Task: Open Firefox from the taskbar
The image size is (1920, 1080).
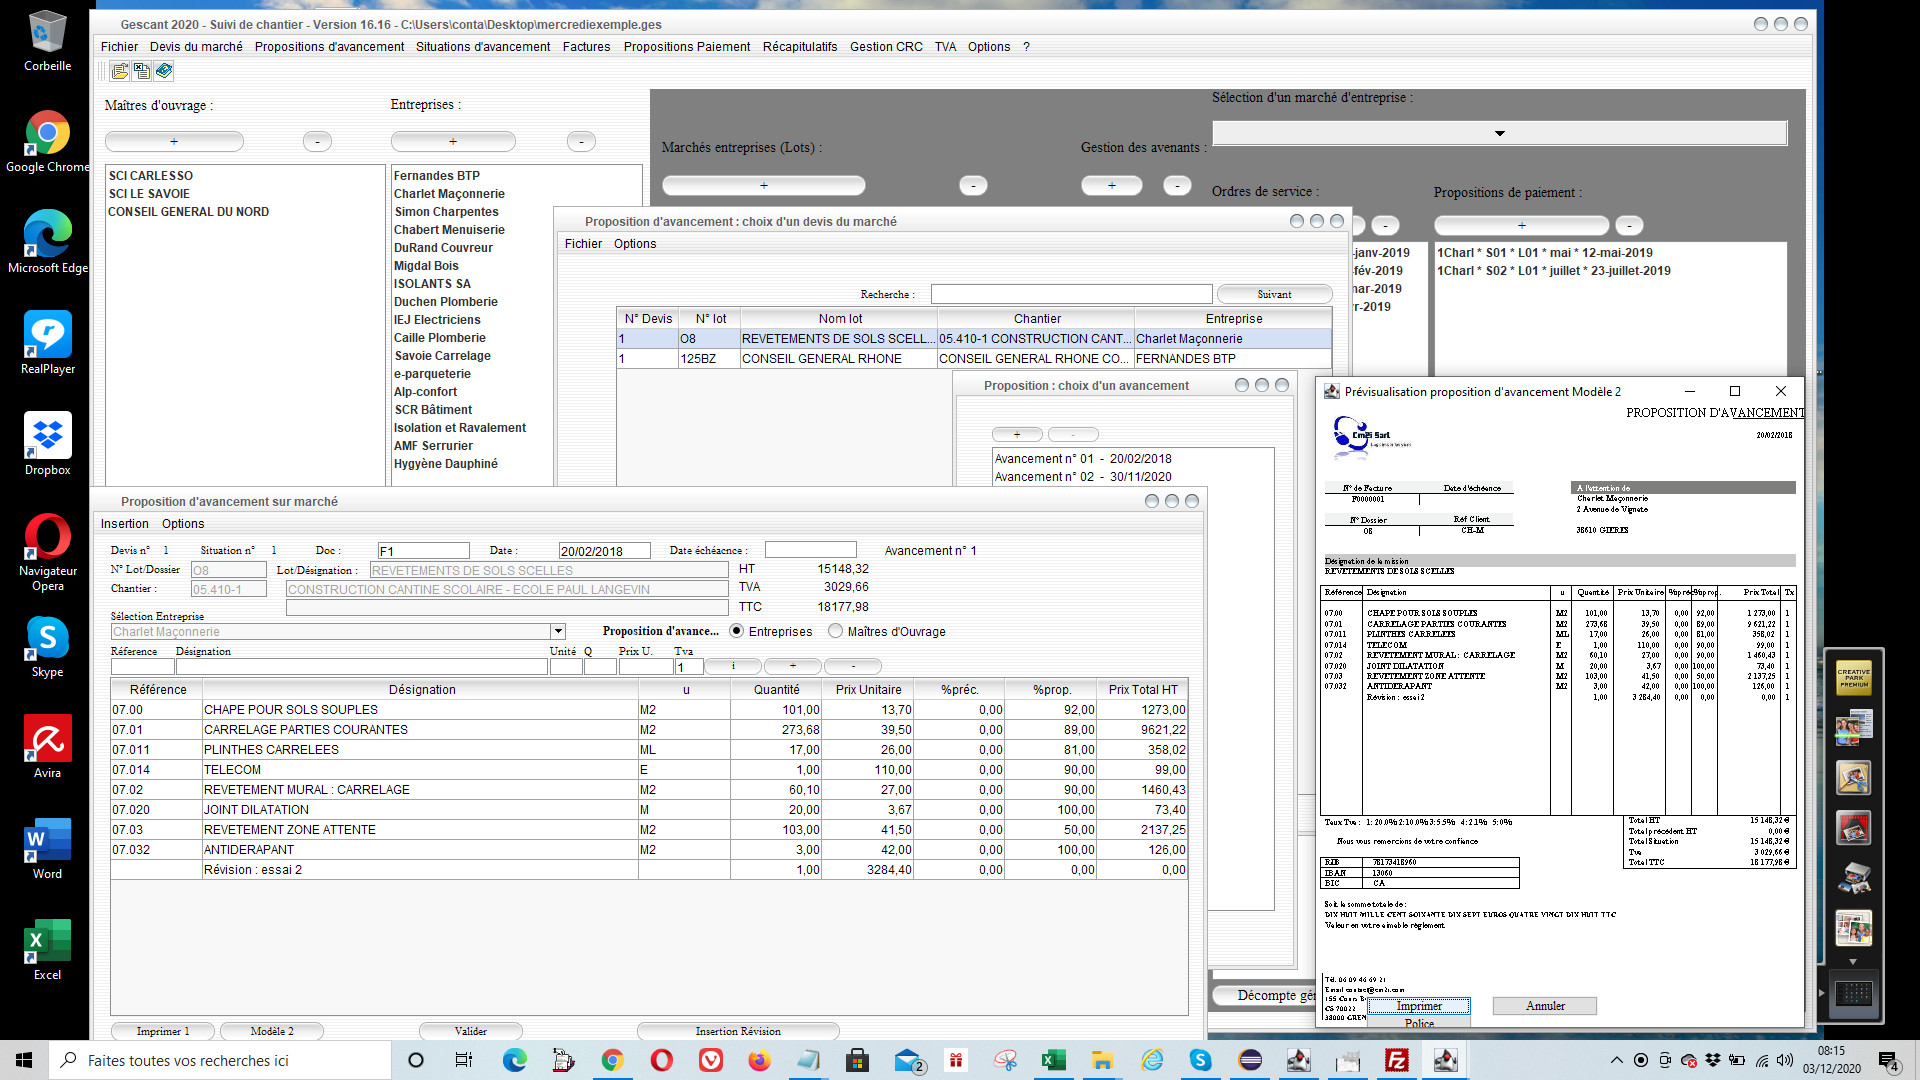Action: tap(759, 1060)
